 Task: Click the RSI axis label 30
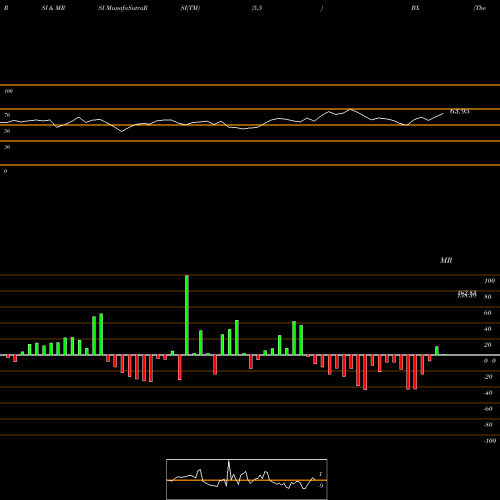coord(7,147)
